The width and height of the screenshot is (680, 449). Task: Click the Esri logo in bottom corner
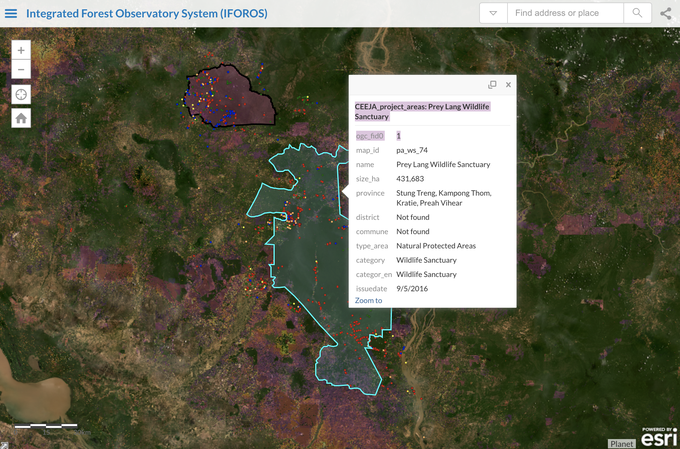tap(658, 437)
